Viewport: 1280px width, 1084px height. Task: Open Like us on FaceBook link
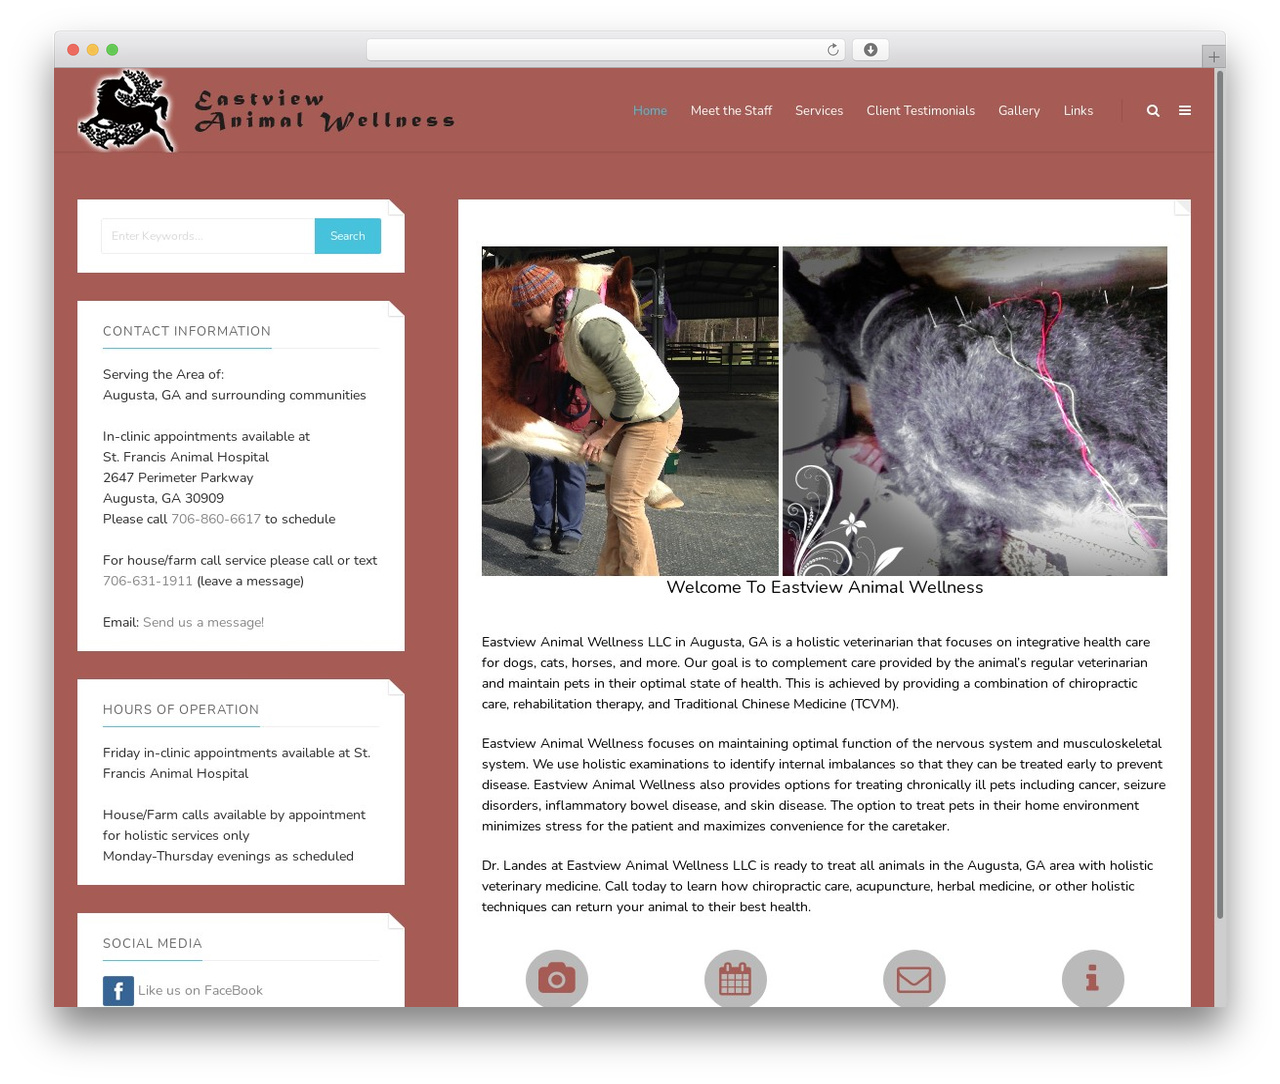click(x=200, y=991)
